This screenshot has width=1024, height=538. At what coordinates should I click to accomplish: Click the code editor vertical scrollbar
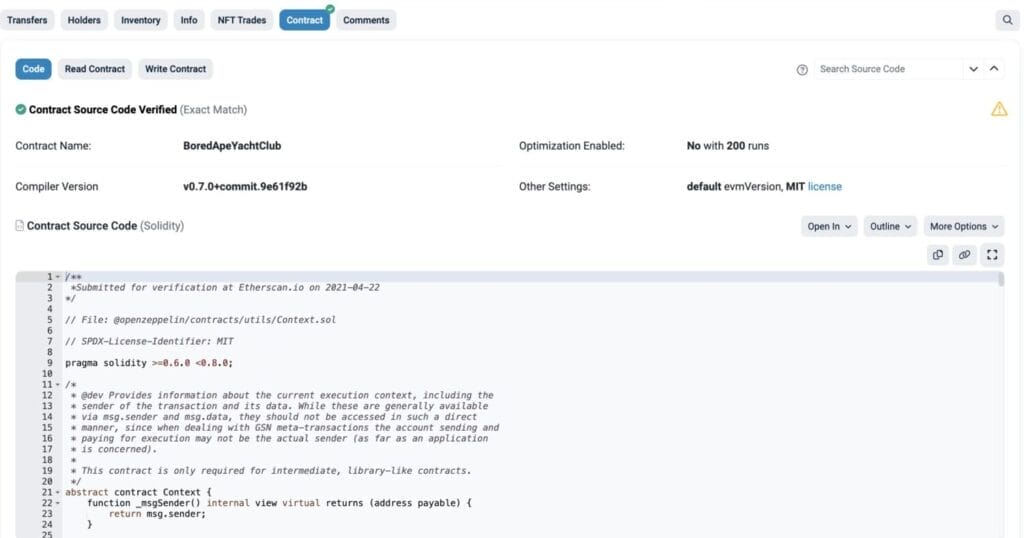[1000, 279]
